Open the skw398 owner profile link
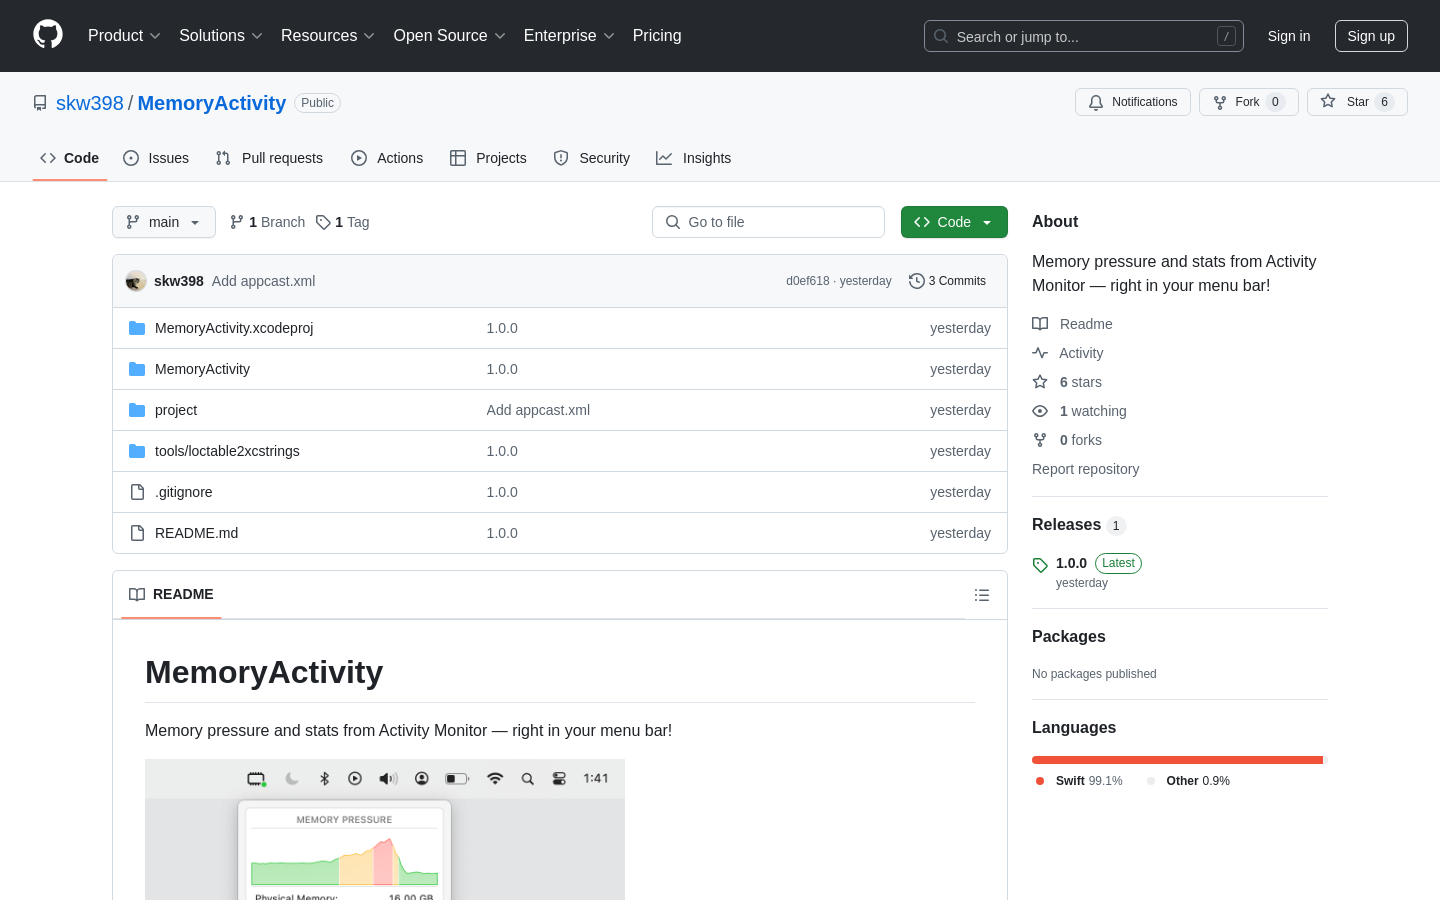The image size is (1440, 900). click(90, 103)
